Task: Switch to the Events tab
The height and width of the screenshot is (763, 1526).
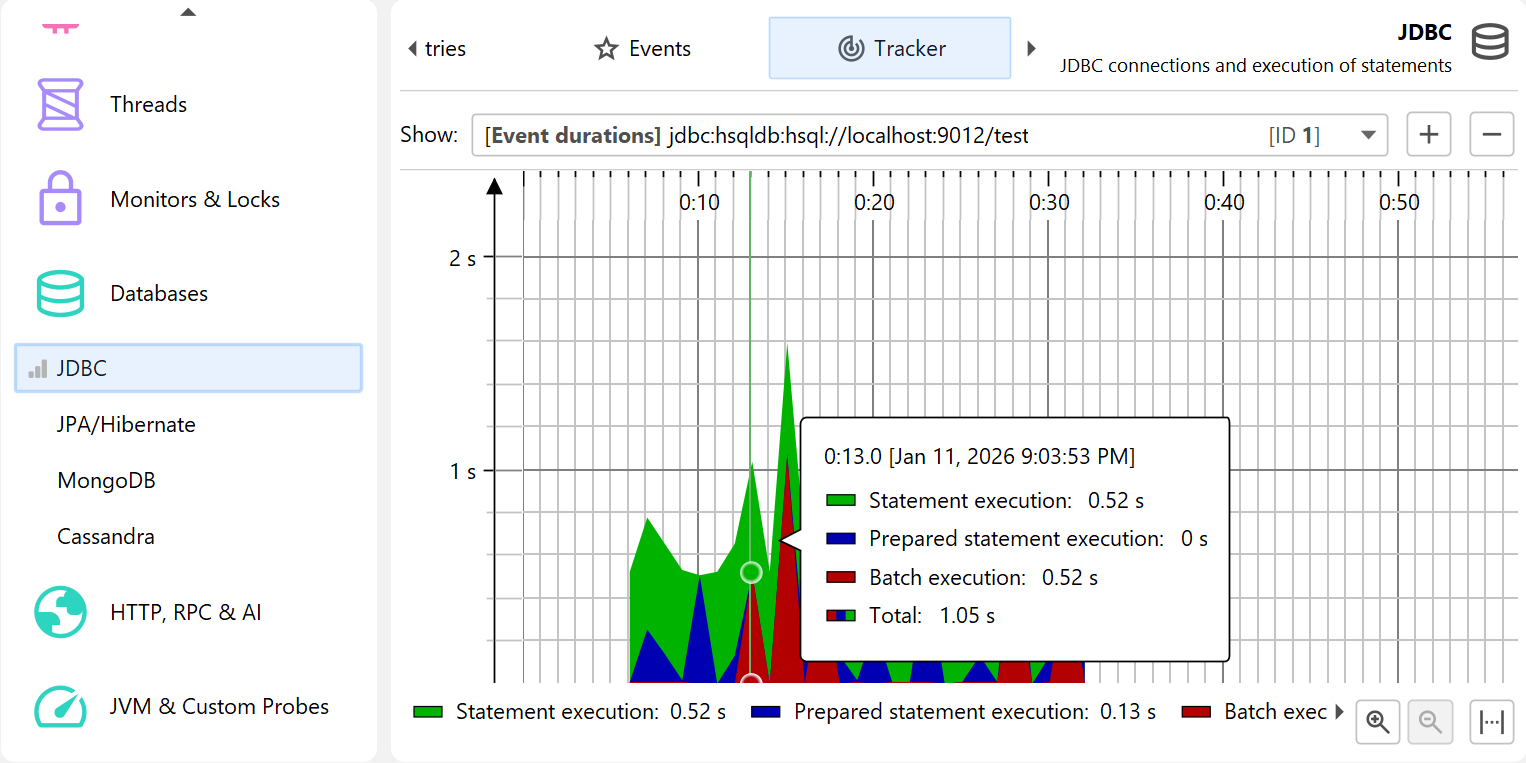Action: point(643,49)
